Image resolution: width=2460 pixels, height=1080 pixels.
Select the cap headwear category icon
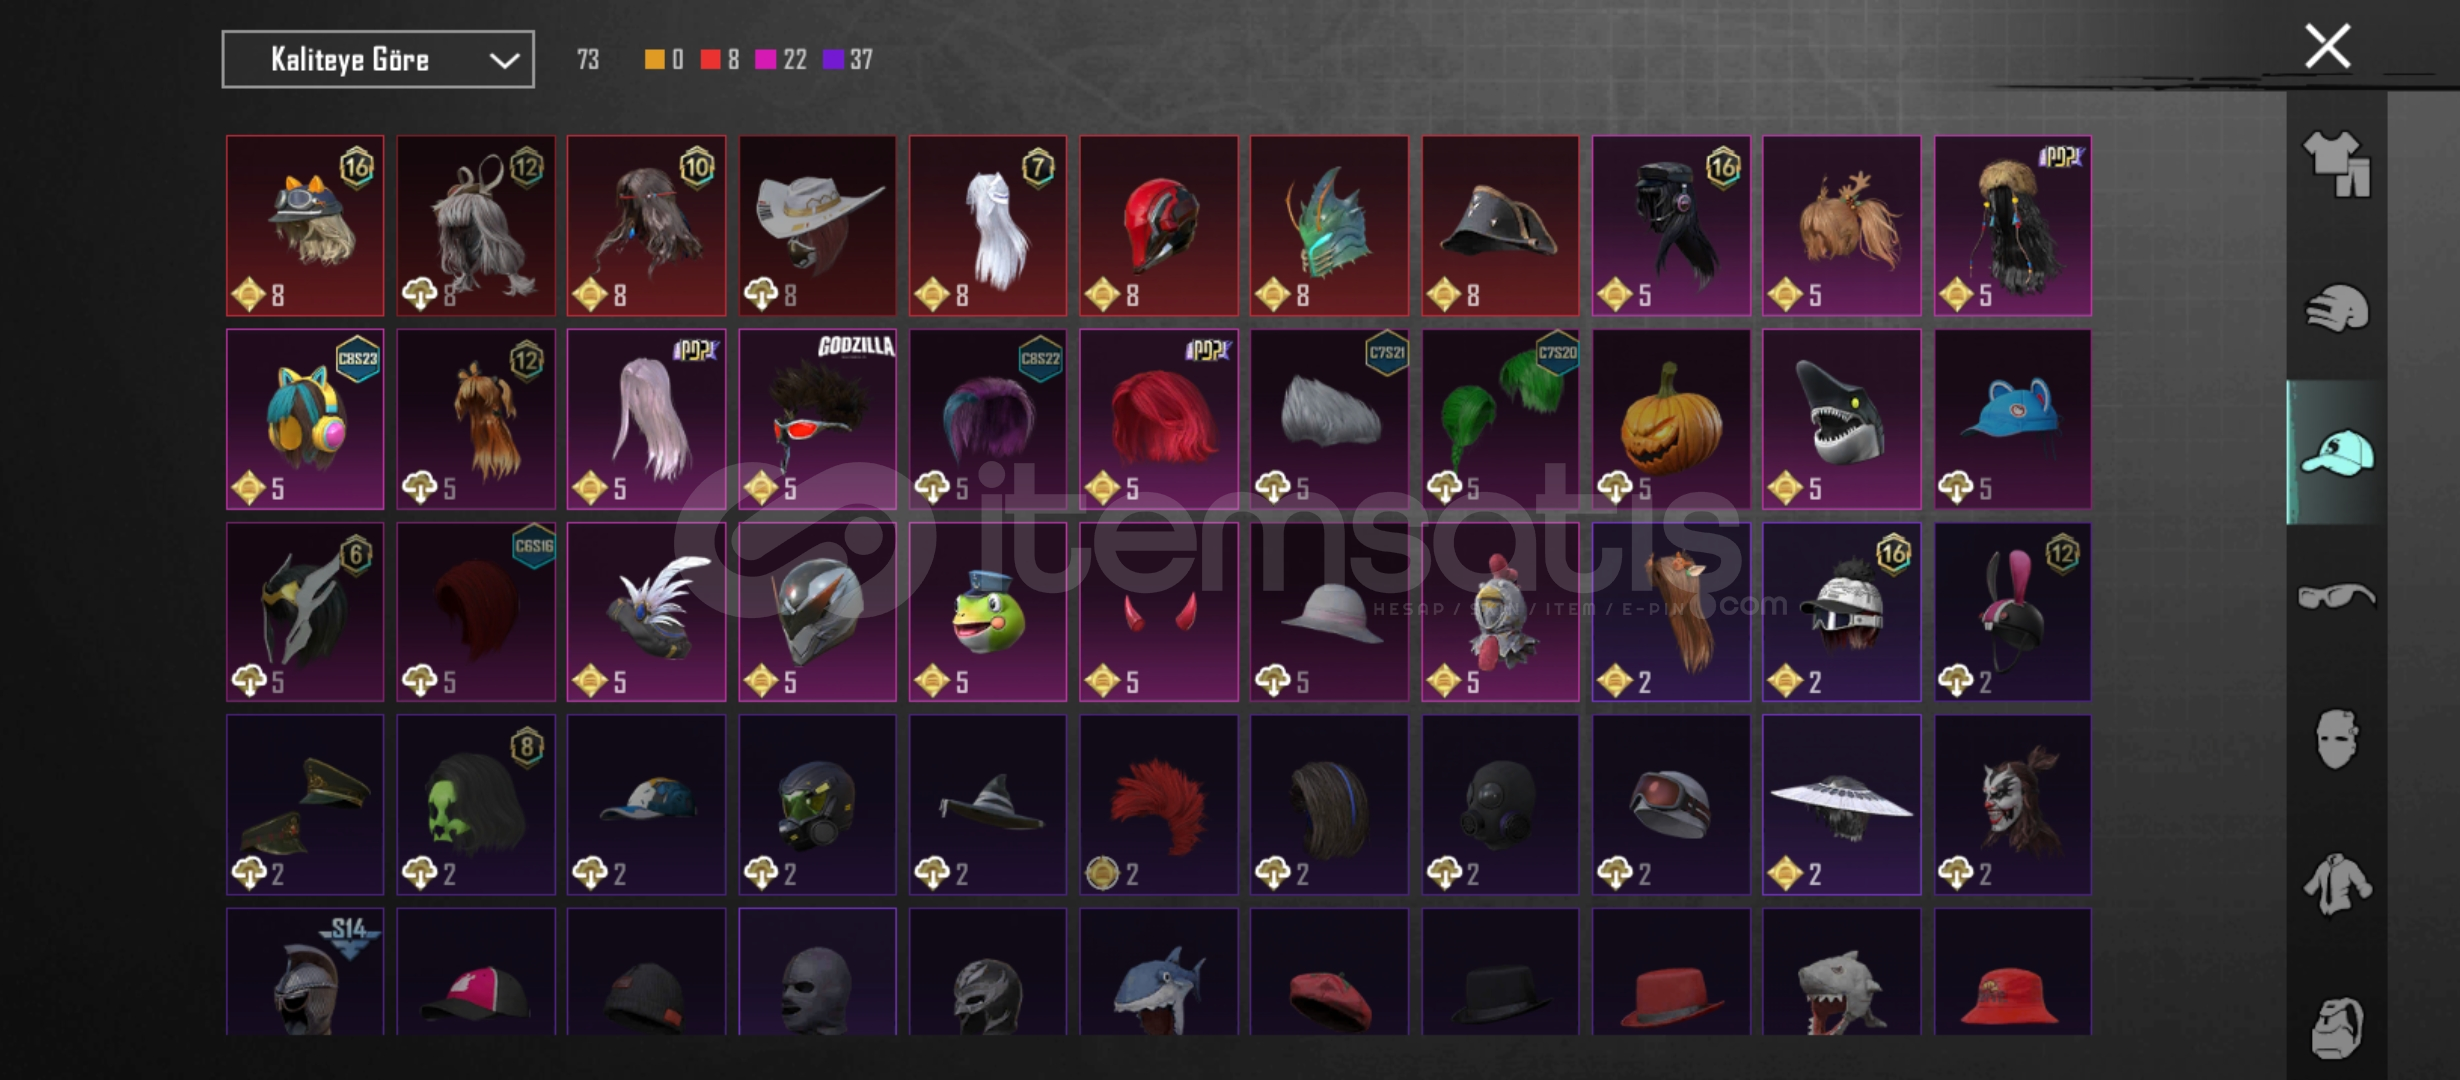click(x=2337, y=453)
